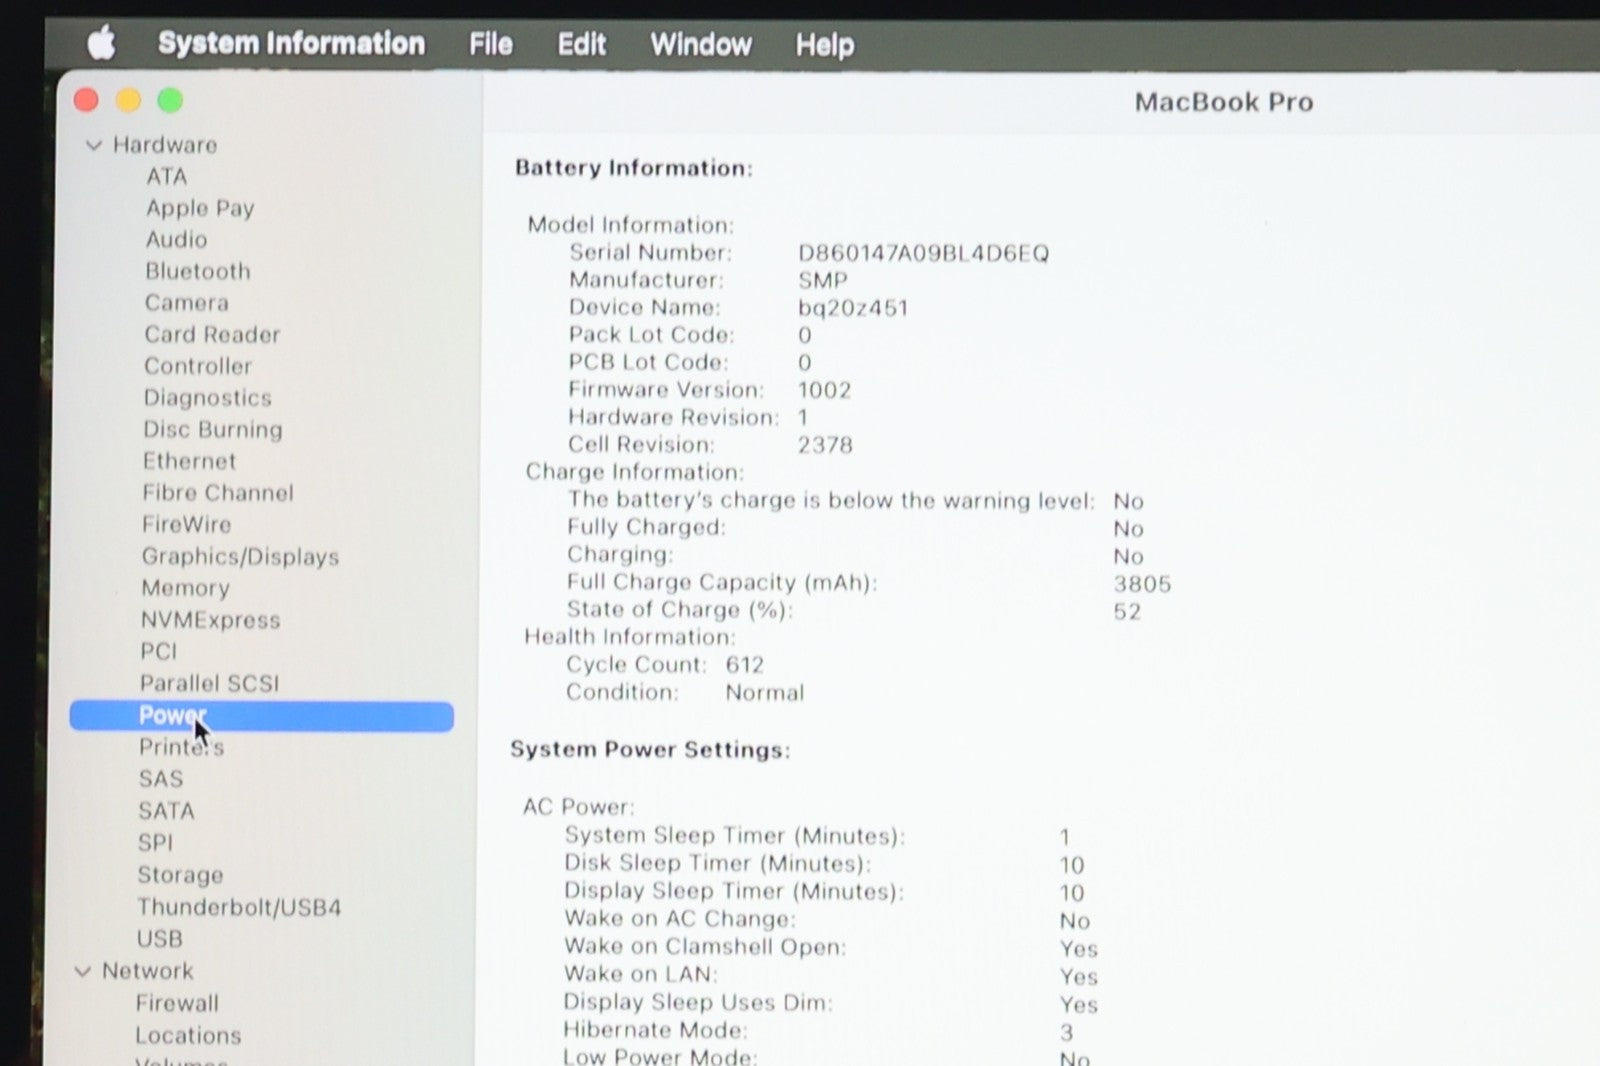Image resolution: width=1600 pixels, height=1066 pixels.
Task: Click the green full-screen window button
Action: [171, 100]
